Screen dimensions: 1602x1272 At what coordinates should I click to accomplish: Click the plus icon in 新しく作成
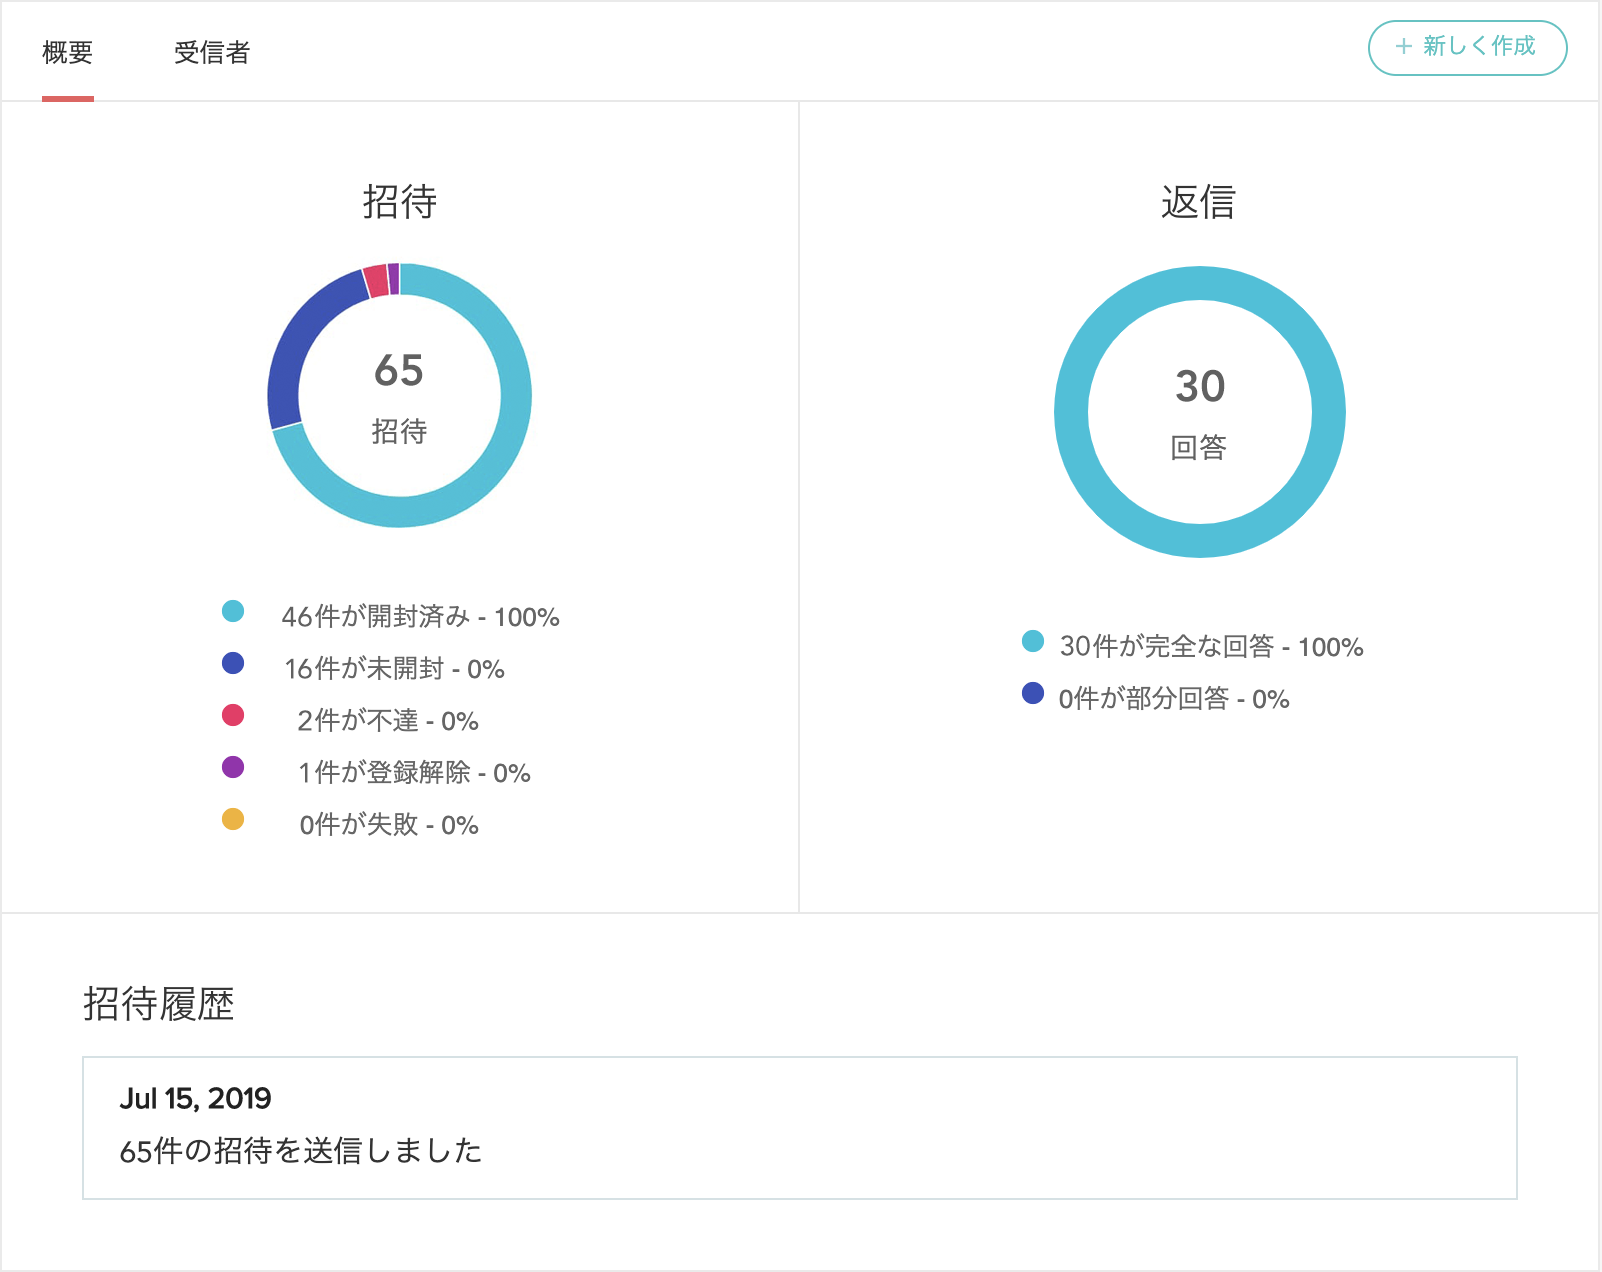pyautogui.click(x=1403, y=46)
